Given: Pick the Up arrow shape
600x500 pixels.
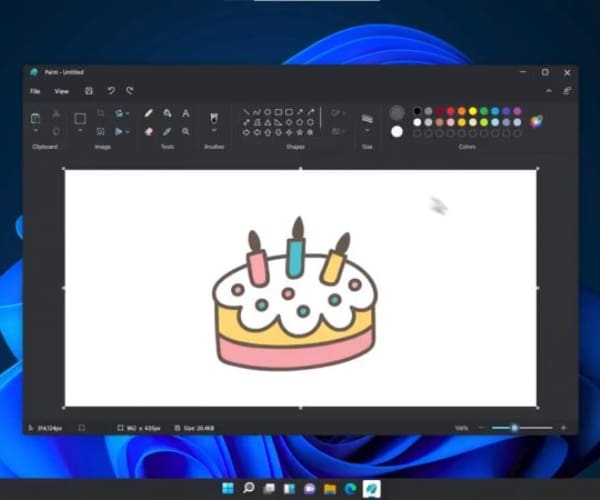Looking at the screenshot, I should [267, 133].
